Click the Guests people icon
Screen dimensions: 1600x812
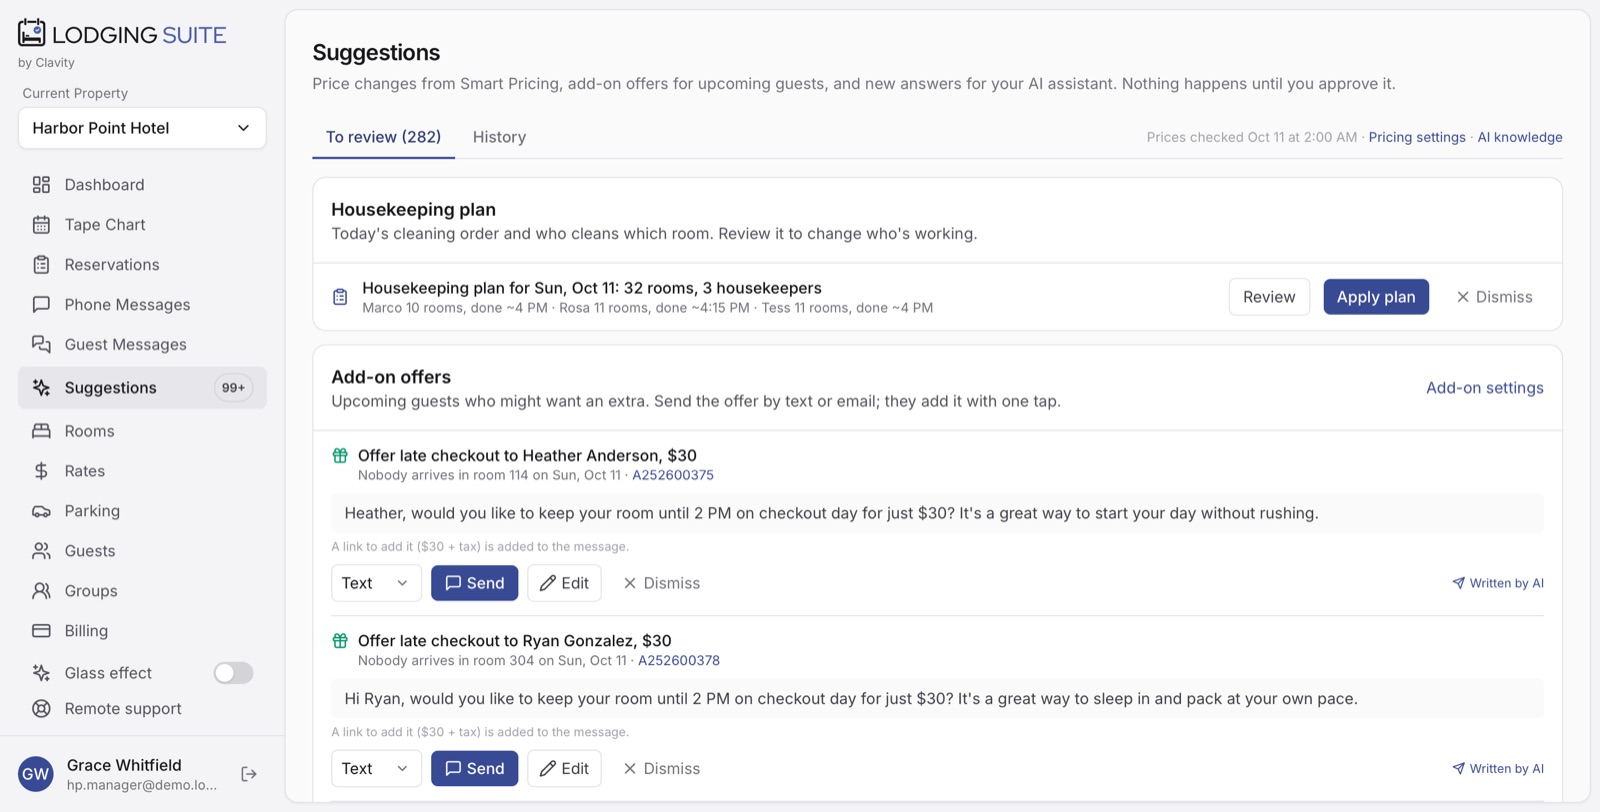[x=41, y=551]
